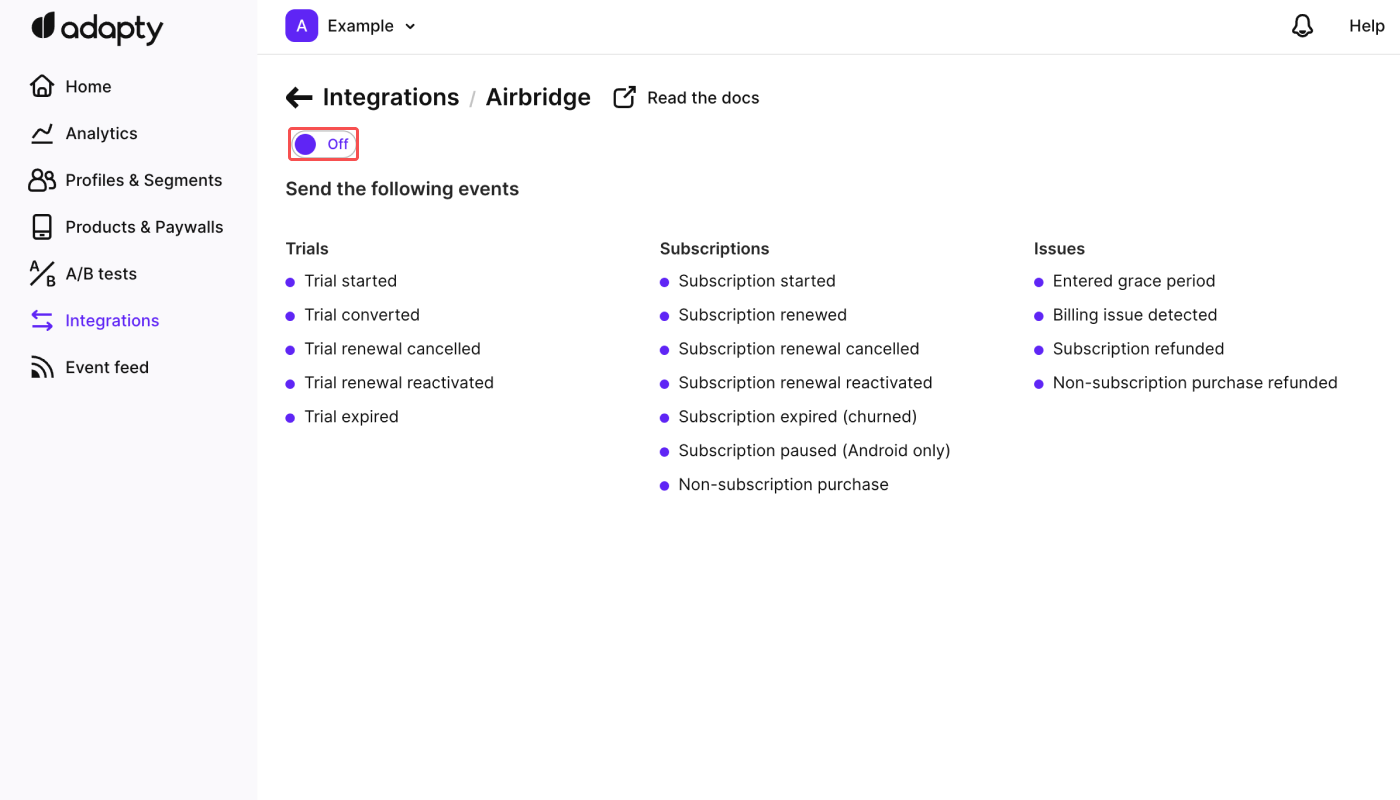Viewport: 1400px width, 800px height.
Task: Click the Example app name
Action: coord(360,26)
